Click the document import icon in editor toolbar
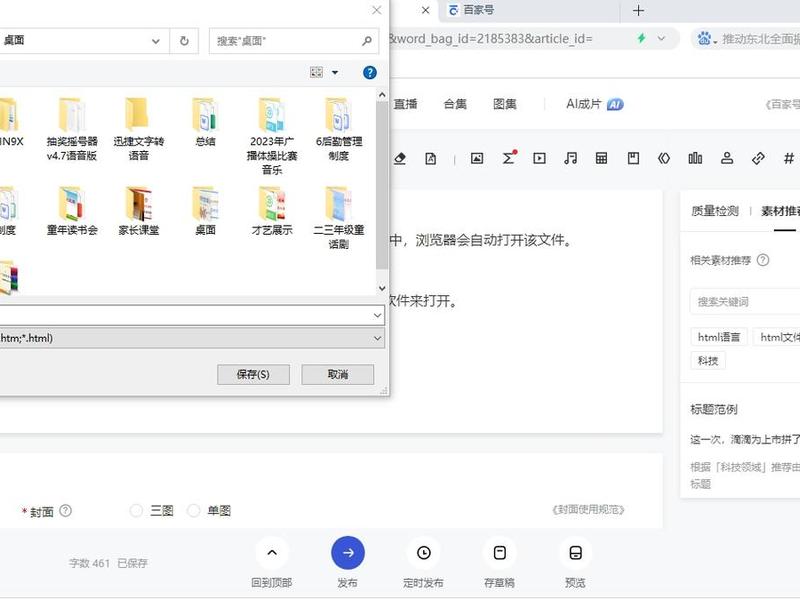The width and height of the screenshot is (800, 600). click(431, 159)
